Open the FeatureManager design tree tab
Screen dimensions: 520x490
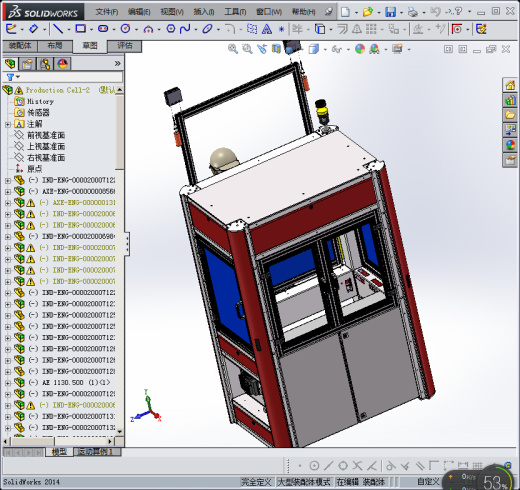(10, 63)
